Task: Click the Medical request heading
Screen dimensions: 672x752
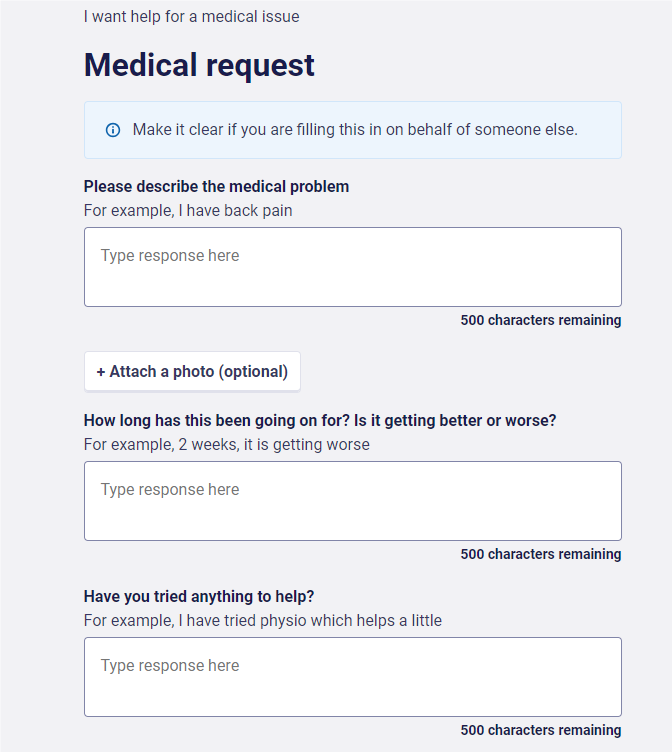Action: [x=199, y=65]
